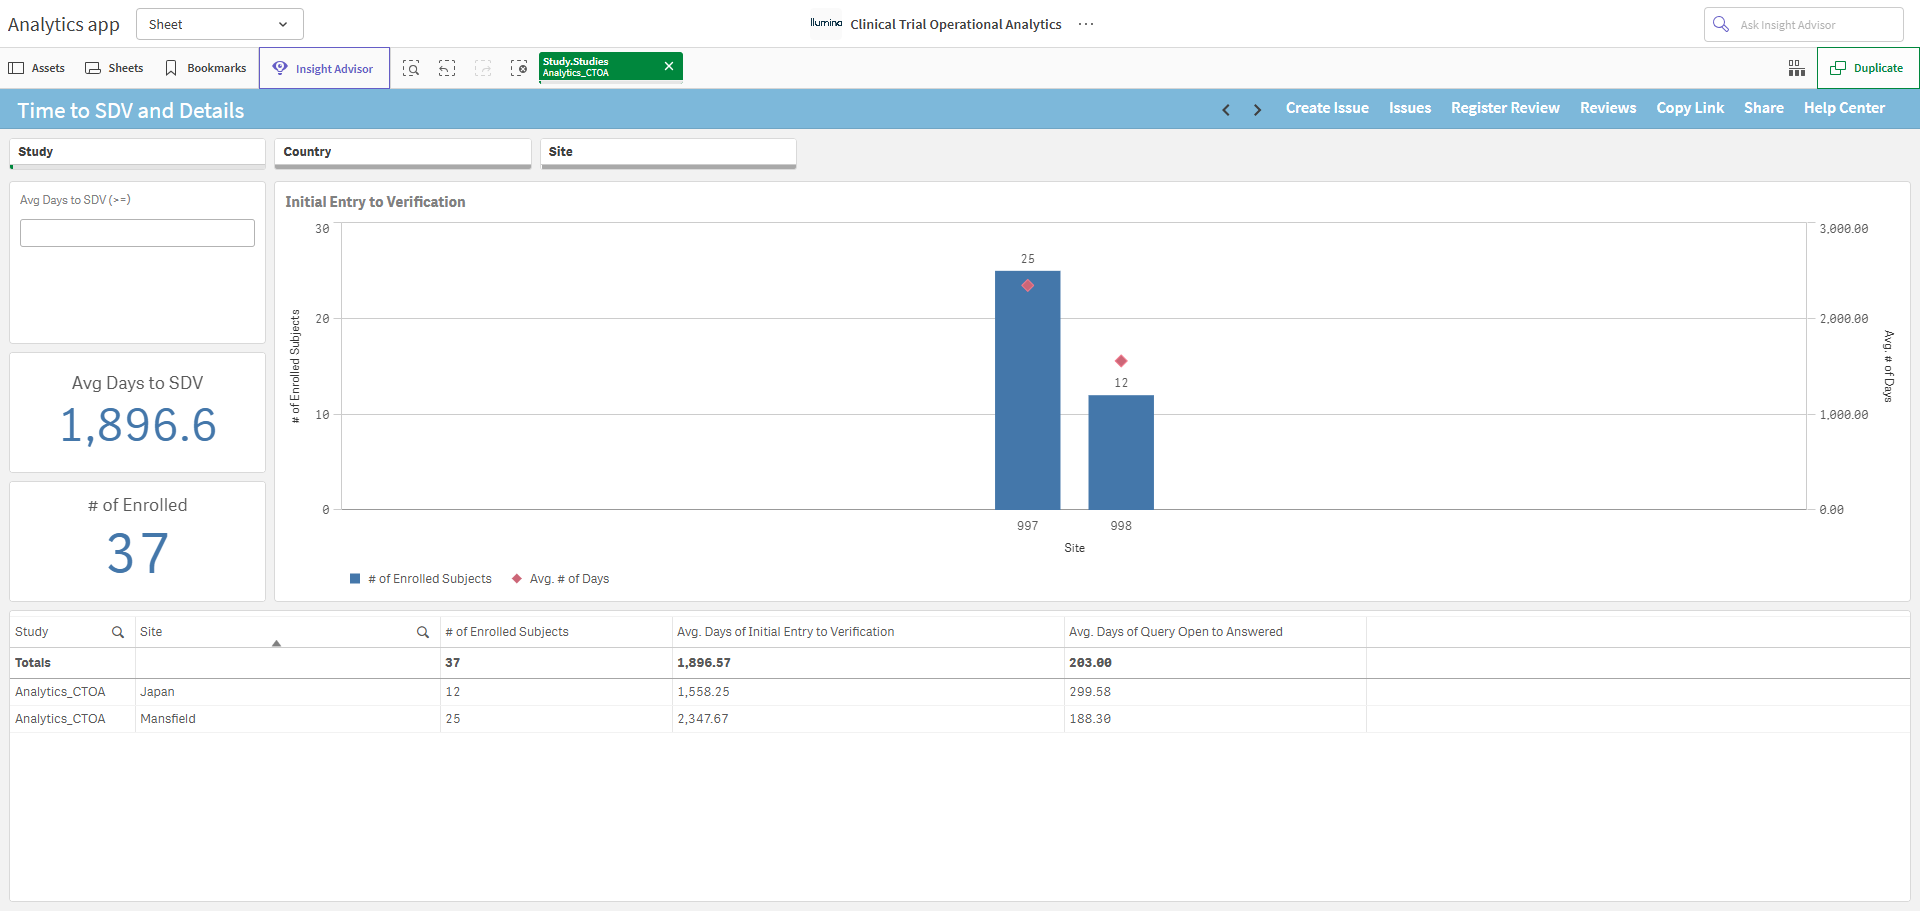Image resolution: width=1920 pixels, height=911 pixels.
Task: Select the bar for site 997
Action: (x=1027, y=390)
